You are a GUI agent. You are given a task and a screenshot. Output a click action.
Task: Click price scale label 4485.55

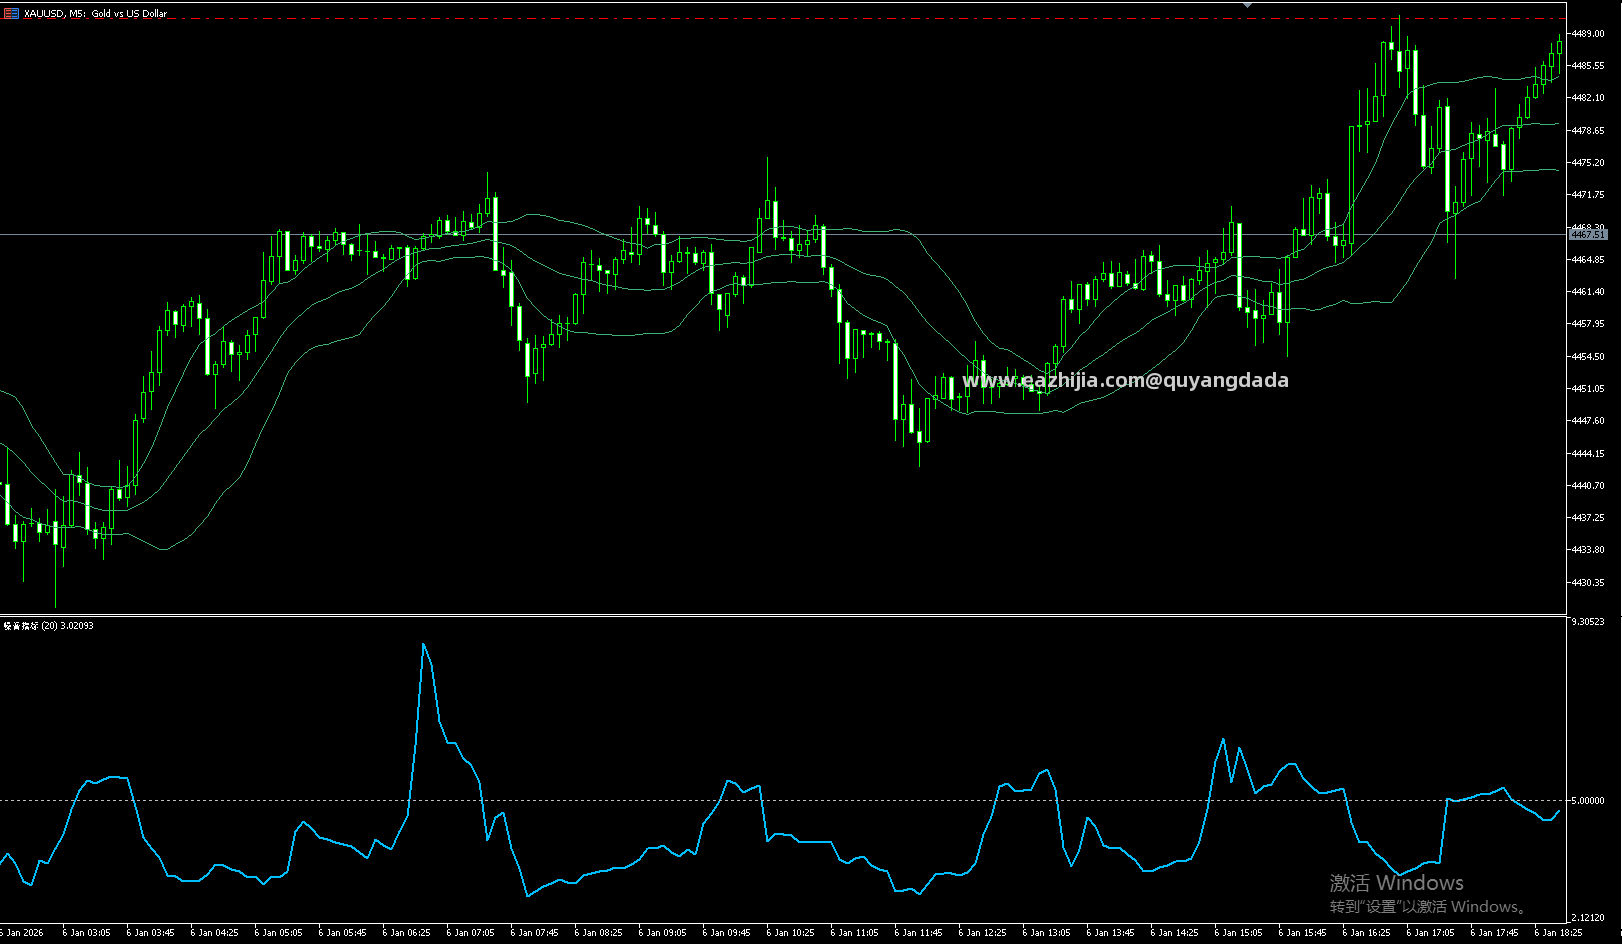[1588, 65]
